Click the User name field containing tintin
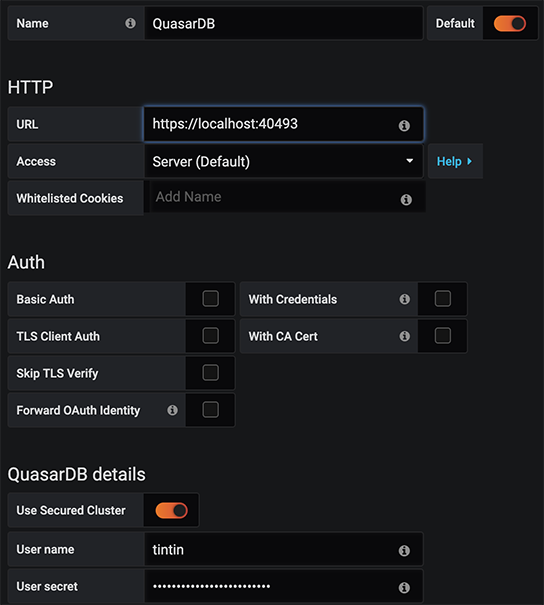This screenshot has height=605, width=544. pyautogui.click(x=284, y=549)
